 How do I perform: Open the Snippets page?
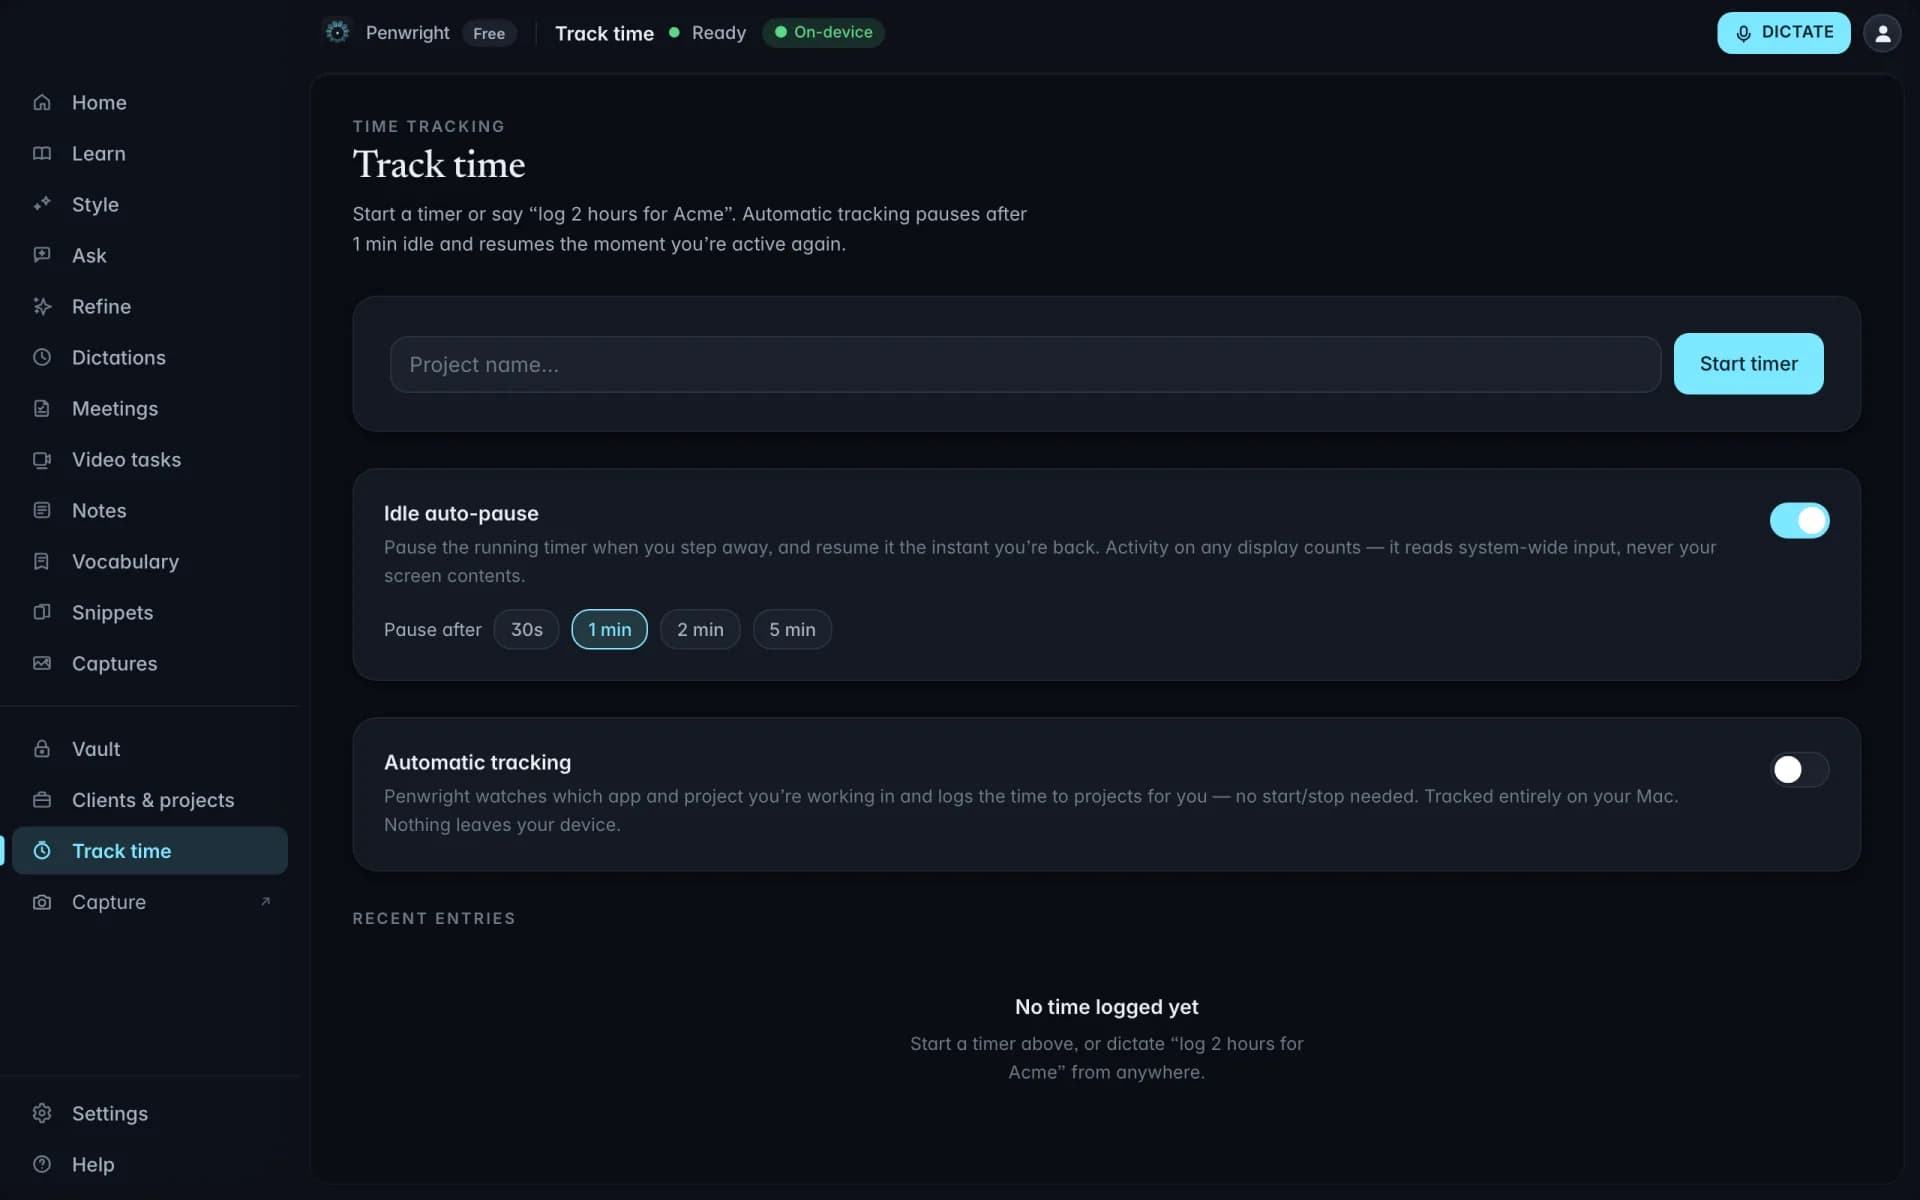pos(150,612)
